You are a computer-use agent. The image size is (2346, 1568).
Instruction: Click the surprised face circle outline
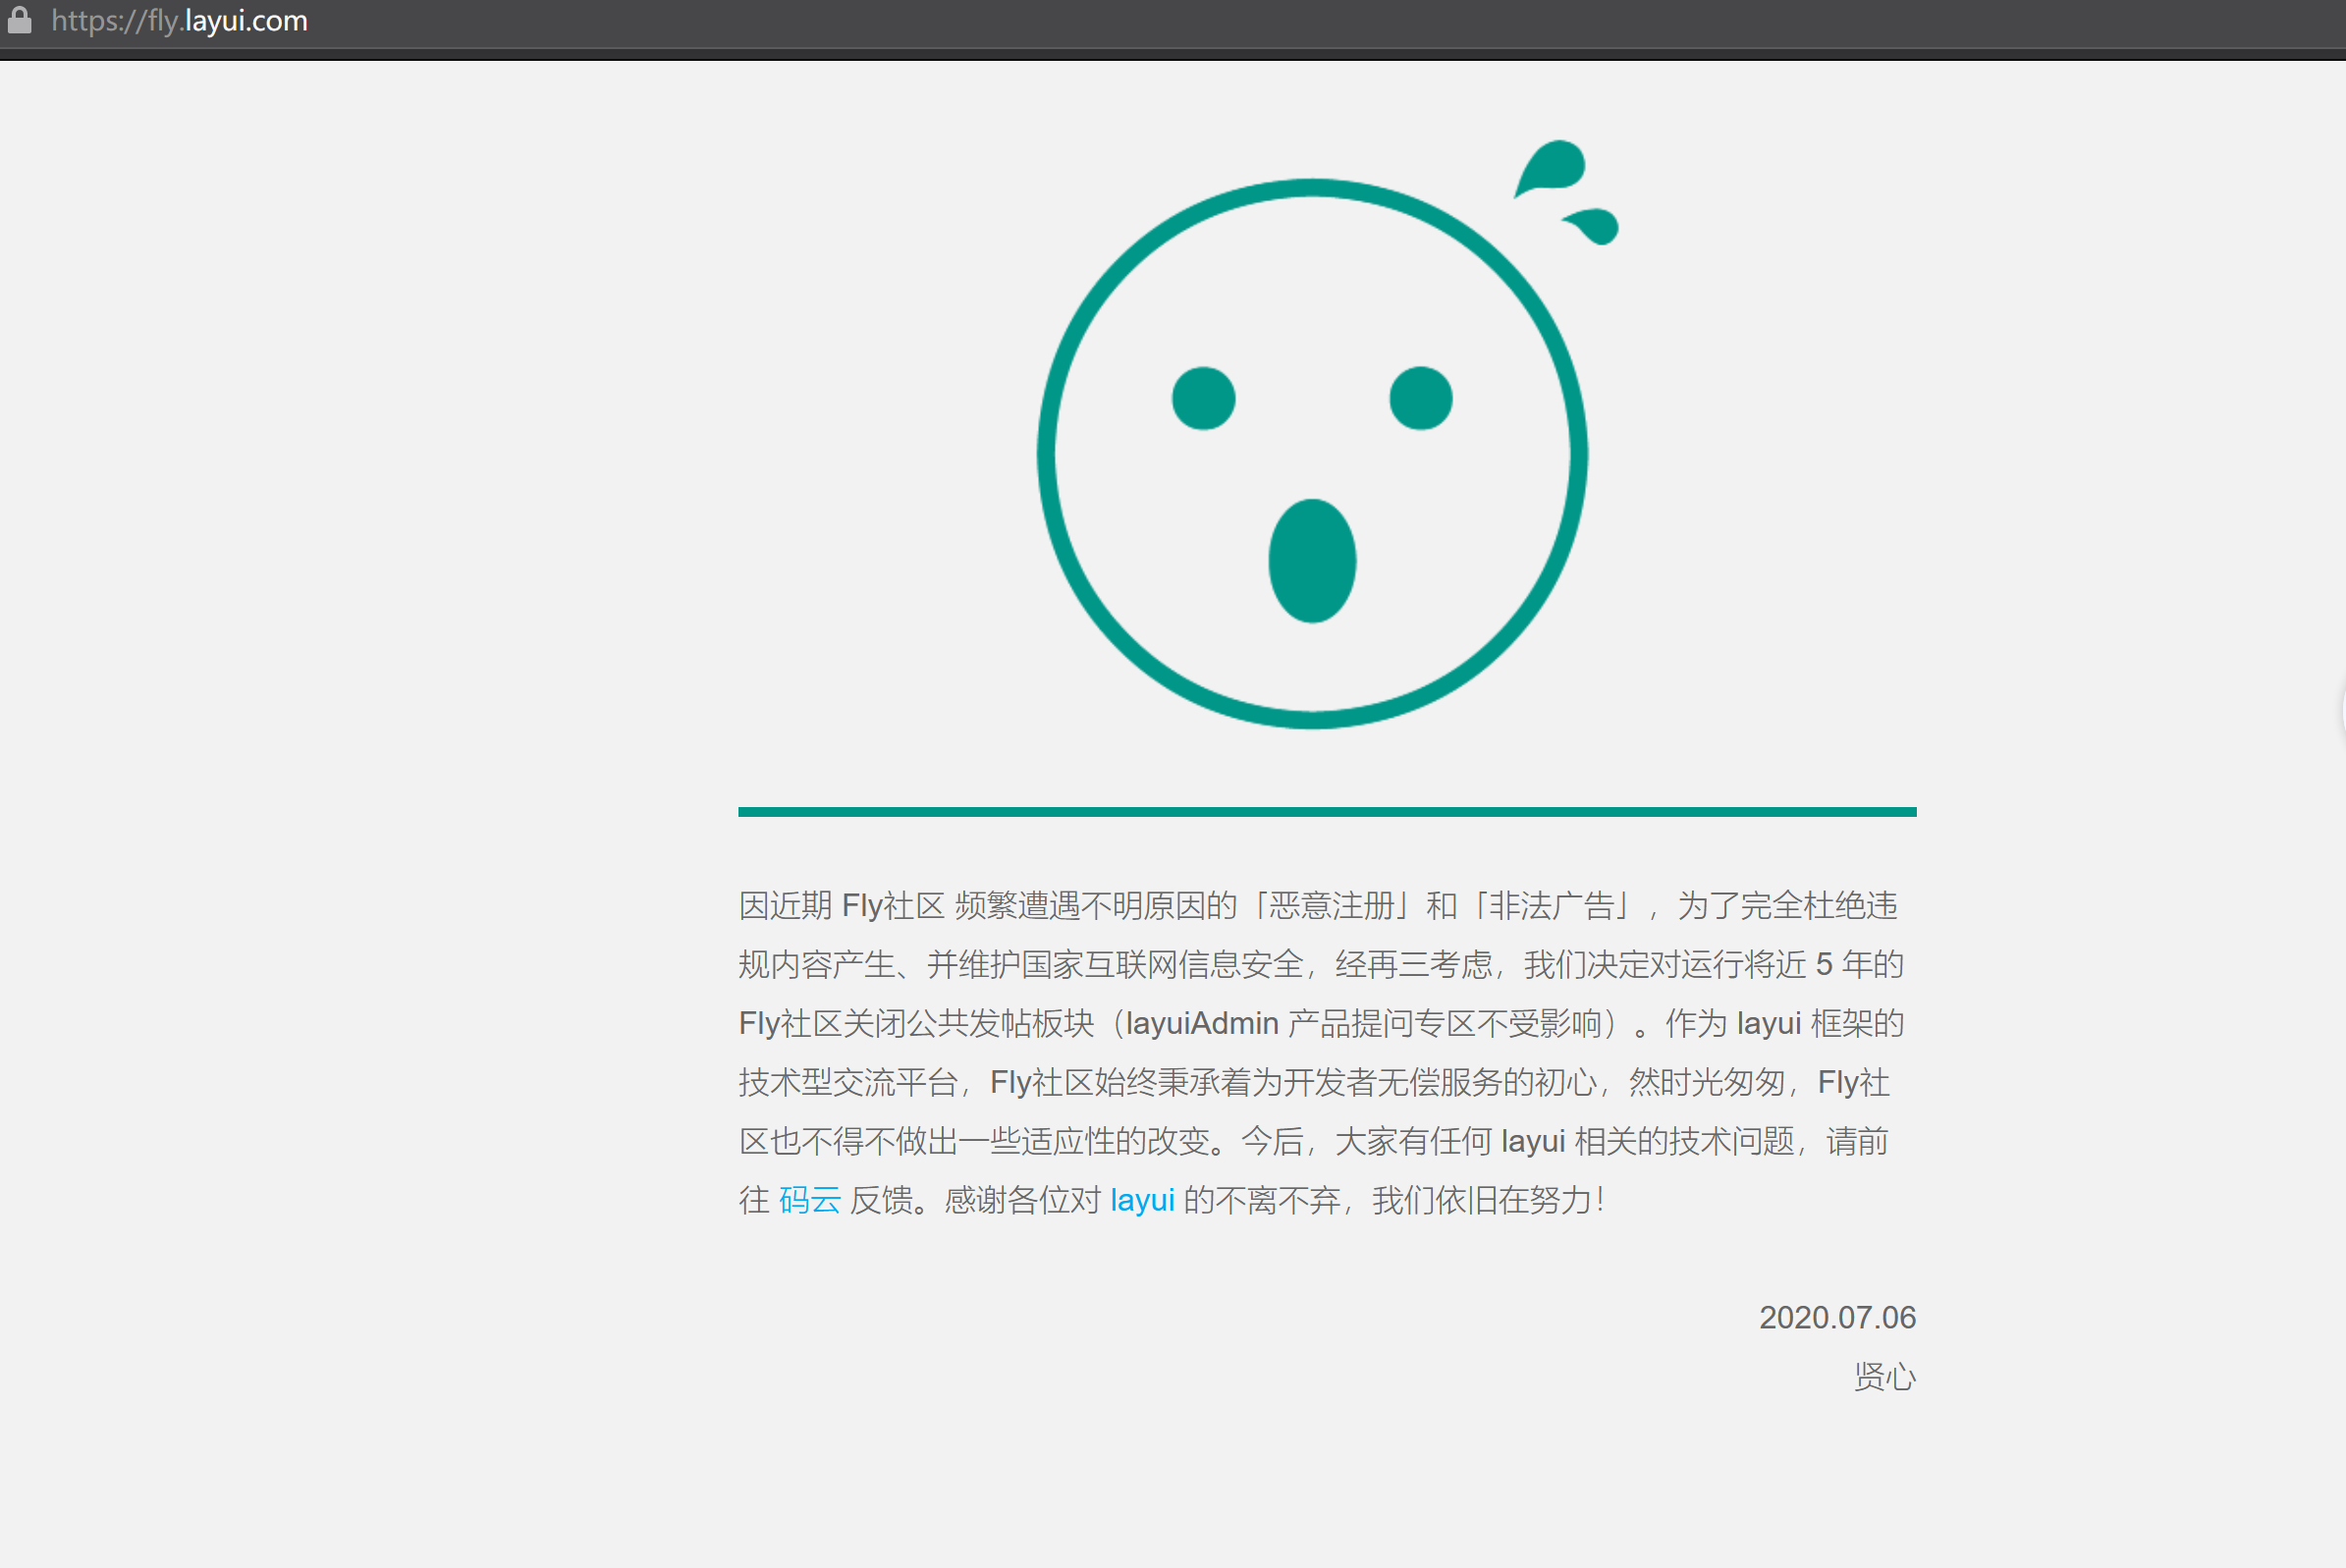click(1047, 455)
